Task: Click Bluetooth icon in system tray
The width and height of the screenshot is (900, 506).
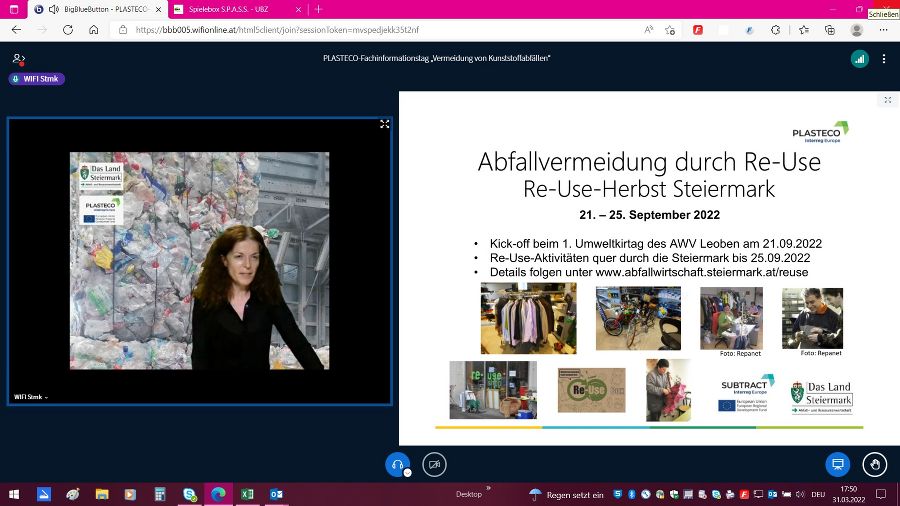Action: click(631, 494)
